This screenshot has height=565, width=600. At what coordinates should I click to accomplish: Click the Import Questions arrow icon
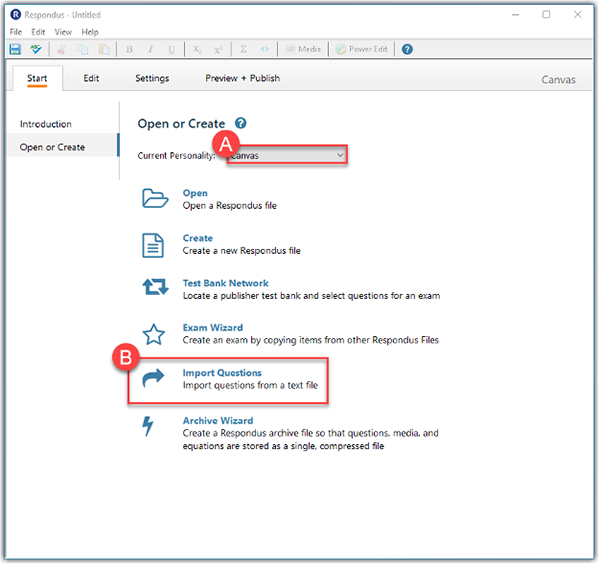[x=155, y=379]
